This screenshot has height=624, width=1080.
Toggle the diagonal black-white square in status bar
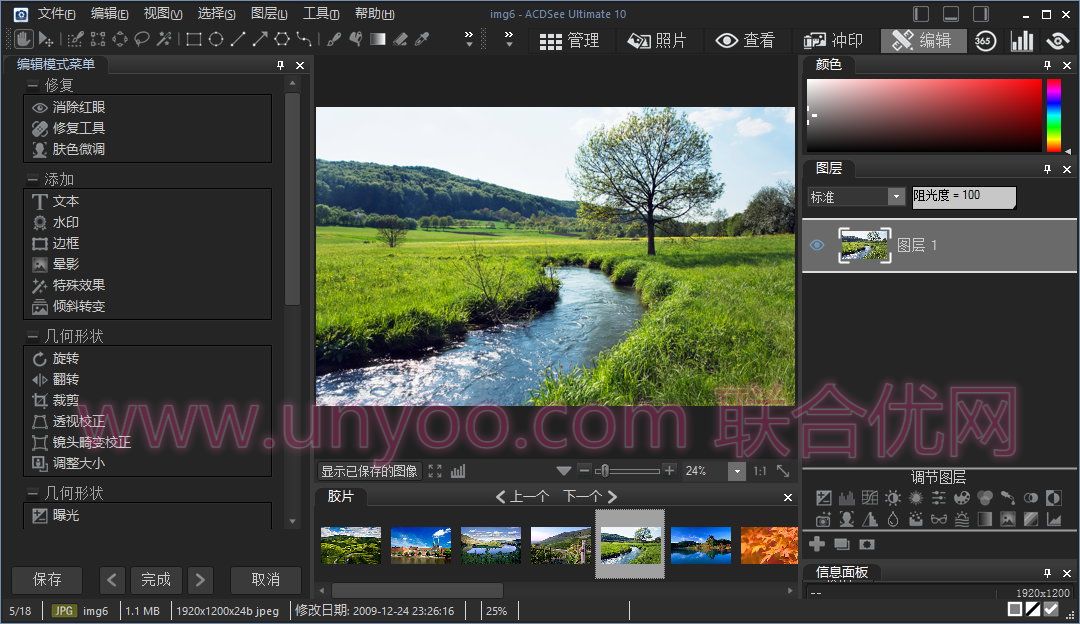(x=1032, y=609)
